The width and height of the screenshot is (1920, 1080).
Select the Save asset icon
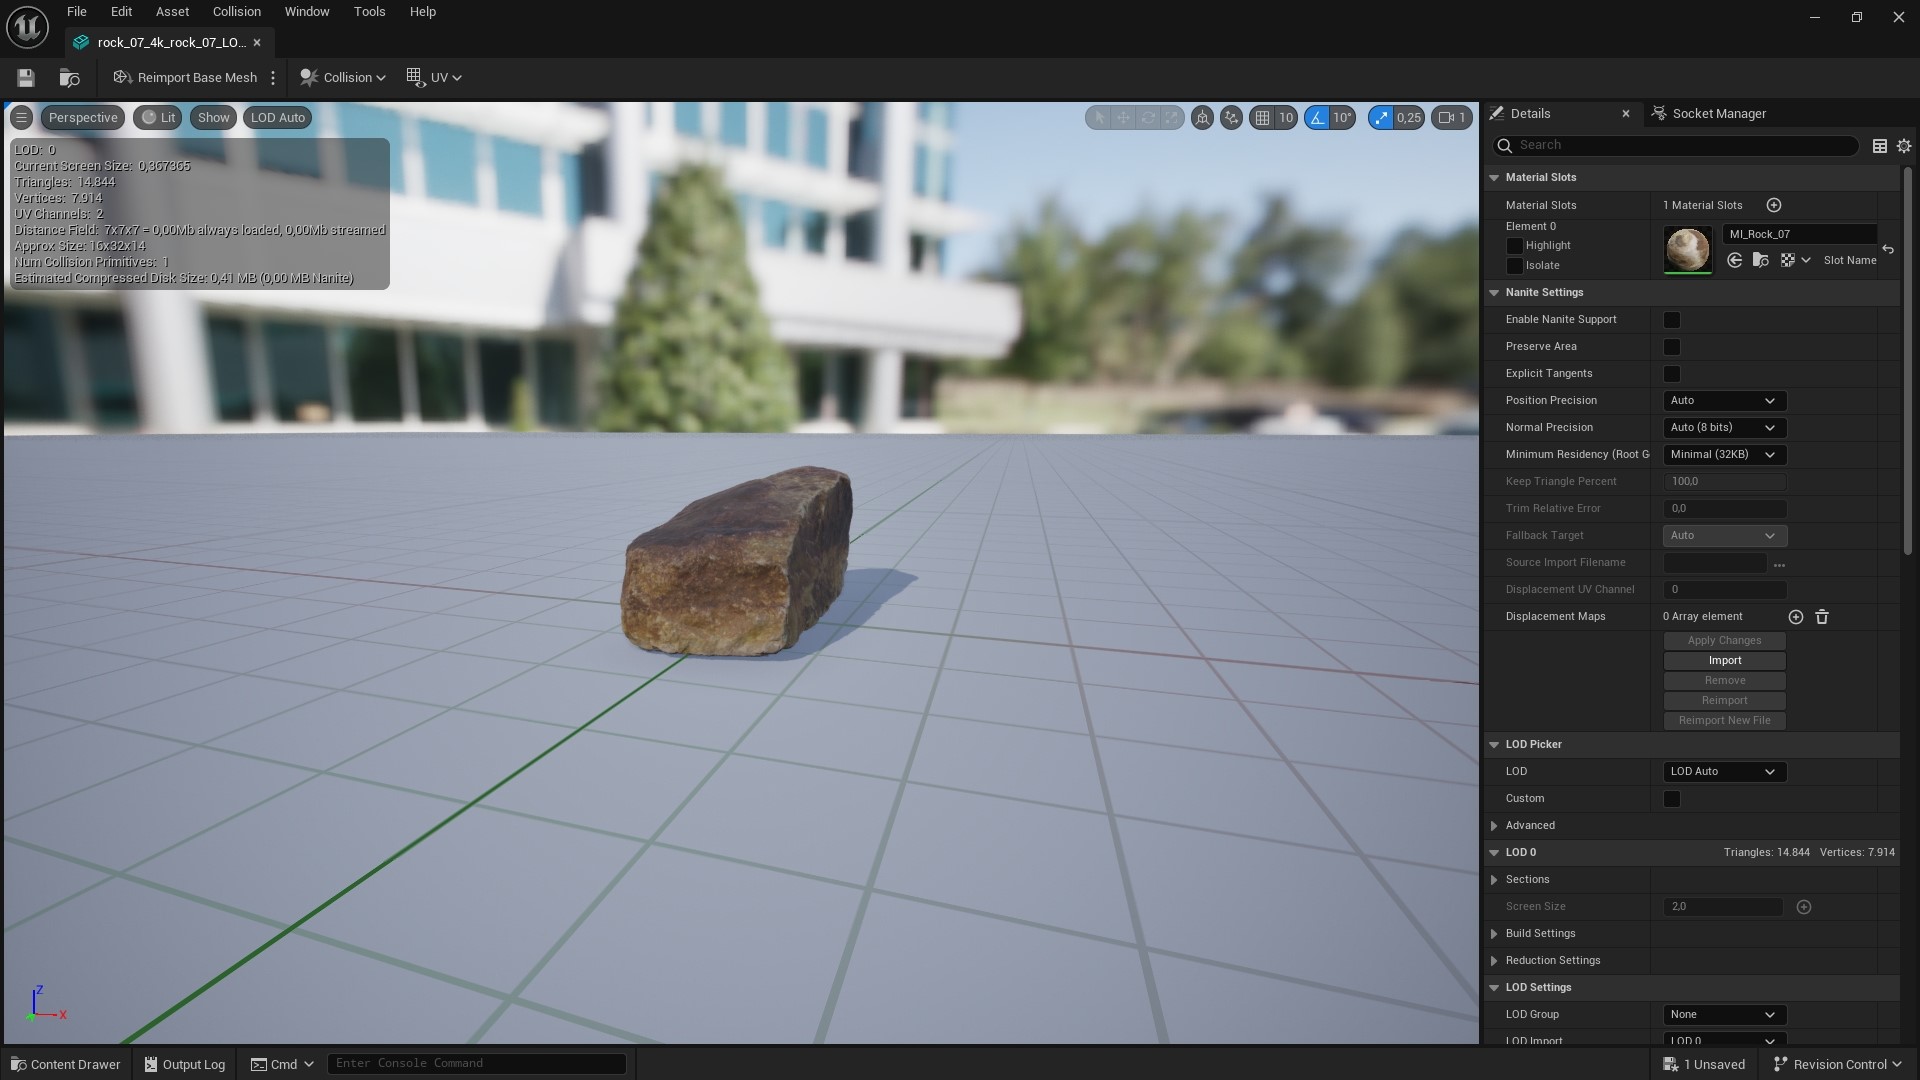pos(25,77)
